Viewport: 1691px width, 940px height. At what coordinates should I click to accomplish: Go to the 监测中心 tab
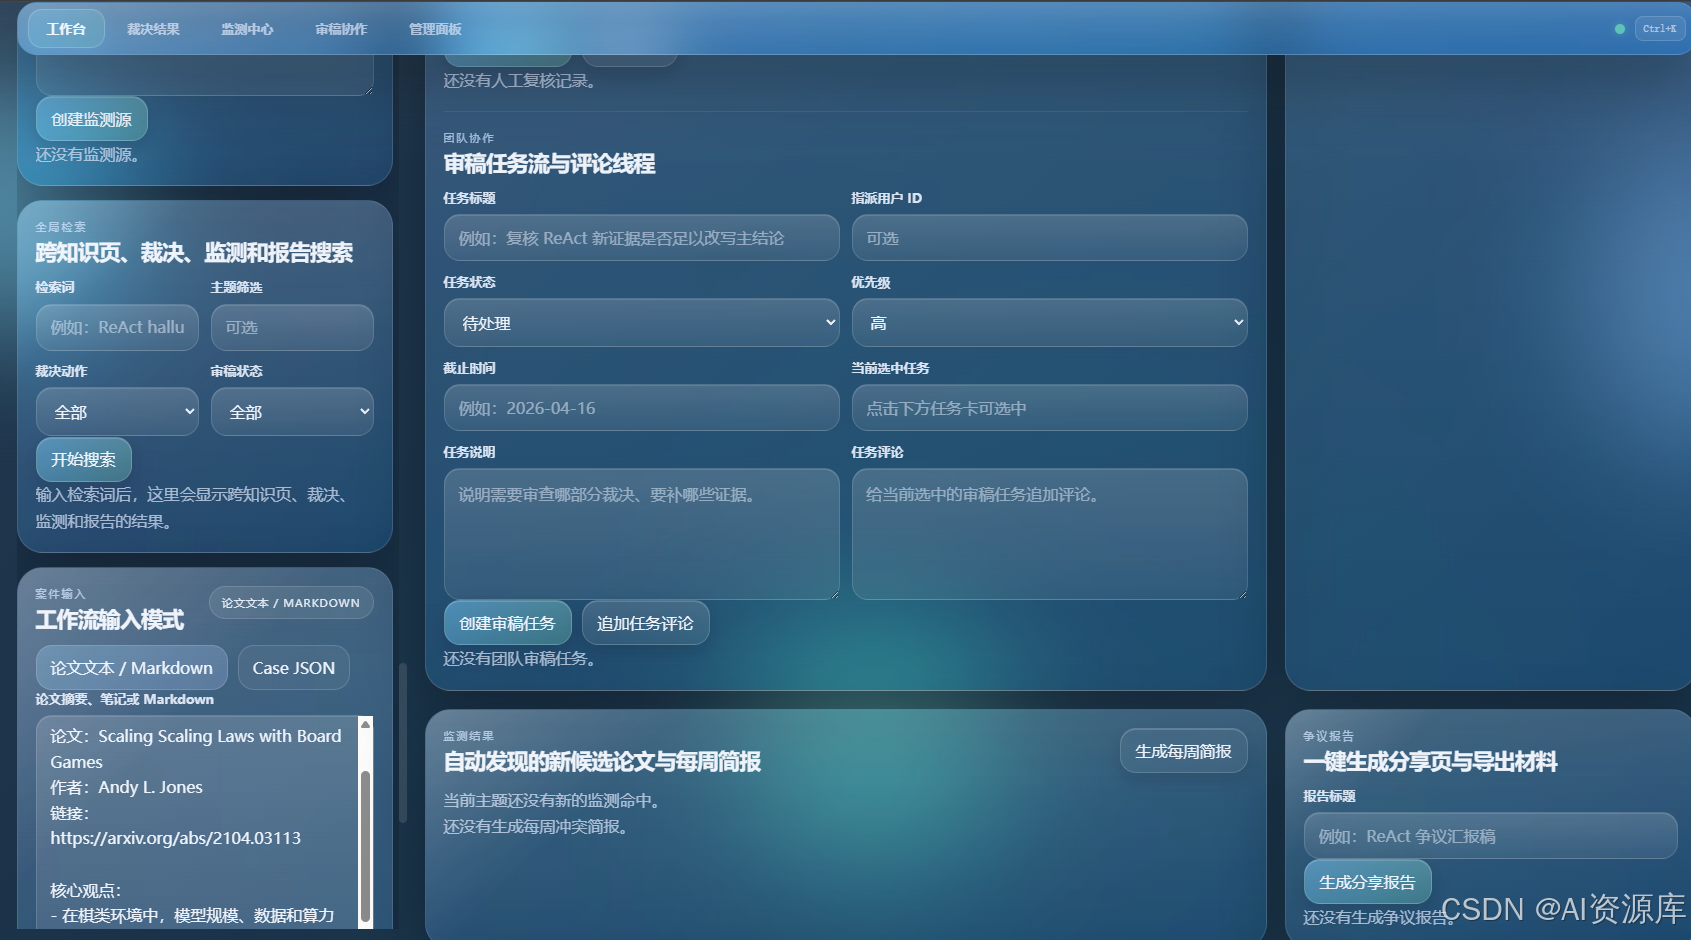[247, 29]
